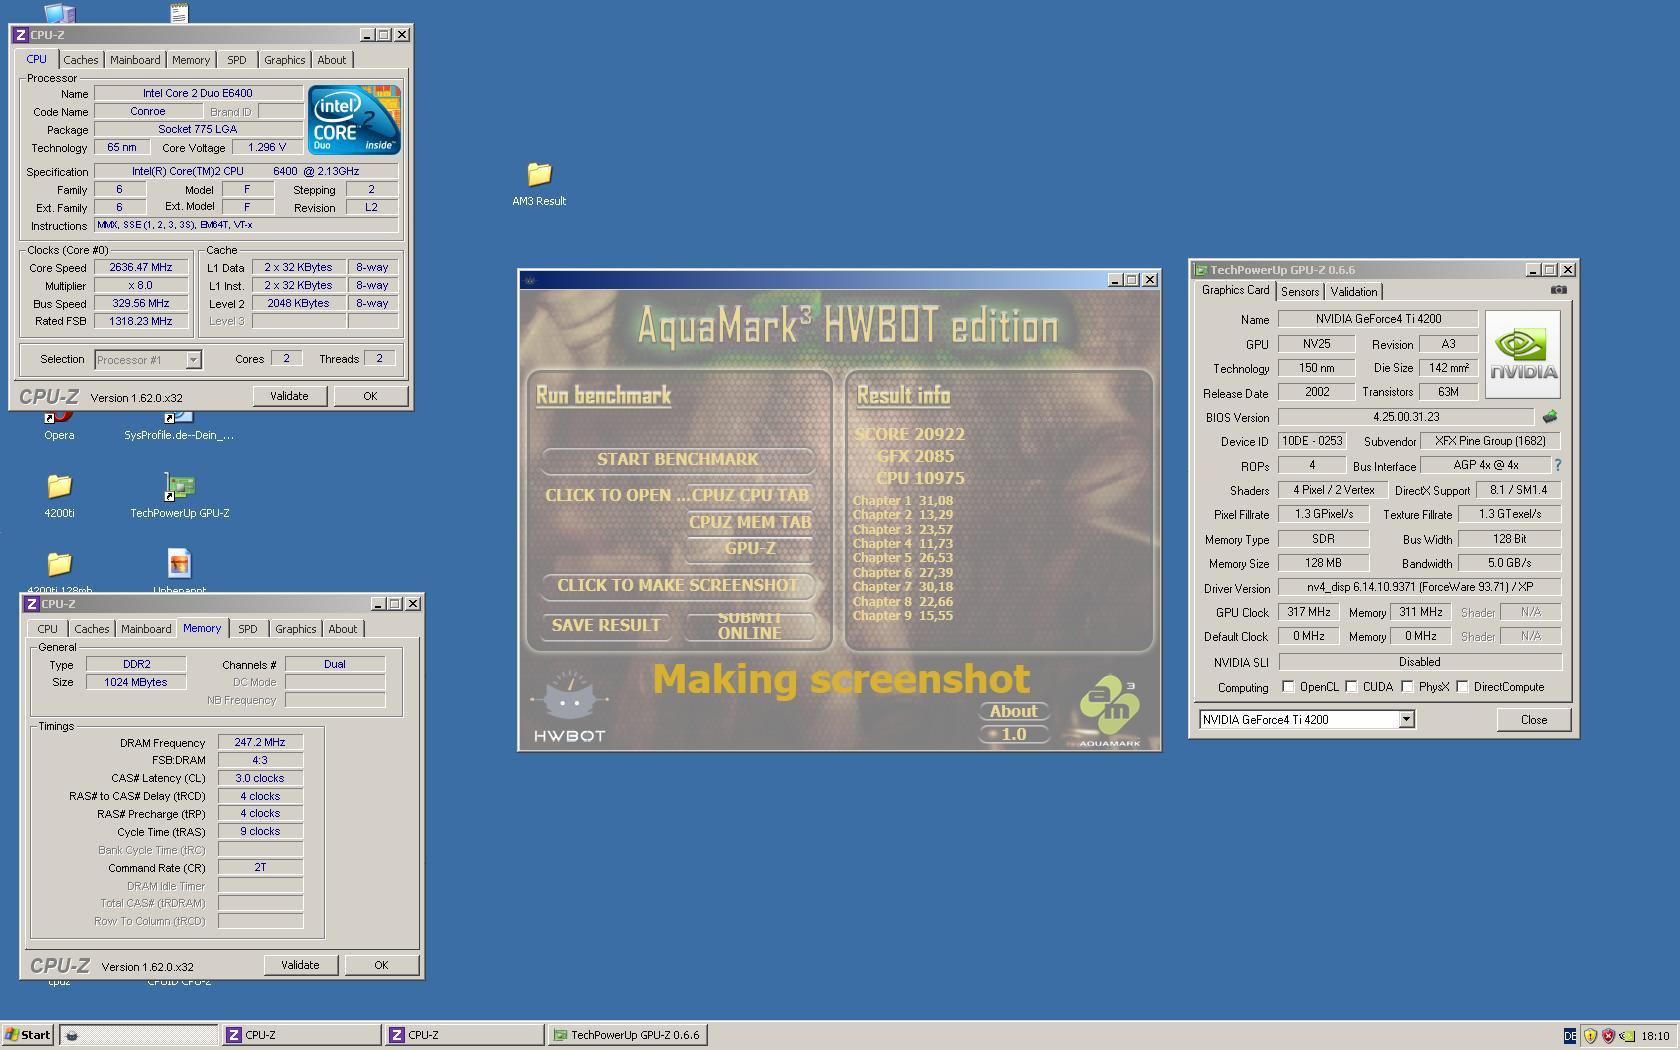Click the BIOS version 4.25.00.31.23 field
This screenshot has height=1050, width=1680.
[1406, 417]
